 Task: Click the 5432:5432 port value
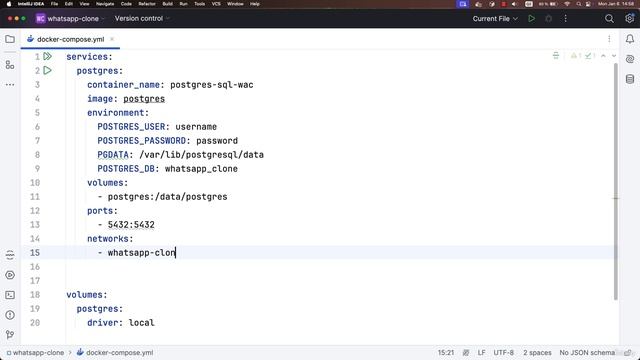[131, 224]
